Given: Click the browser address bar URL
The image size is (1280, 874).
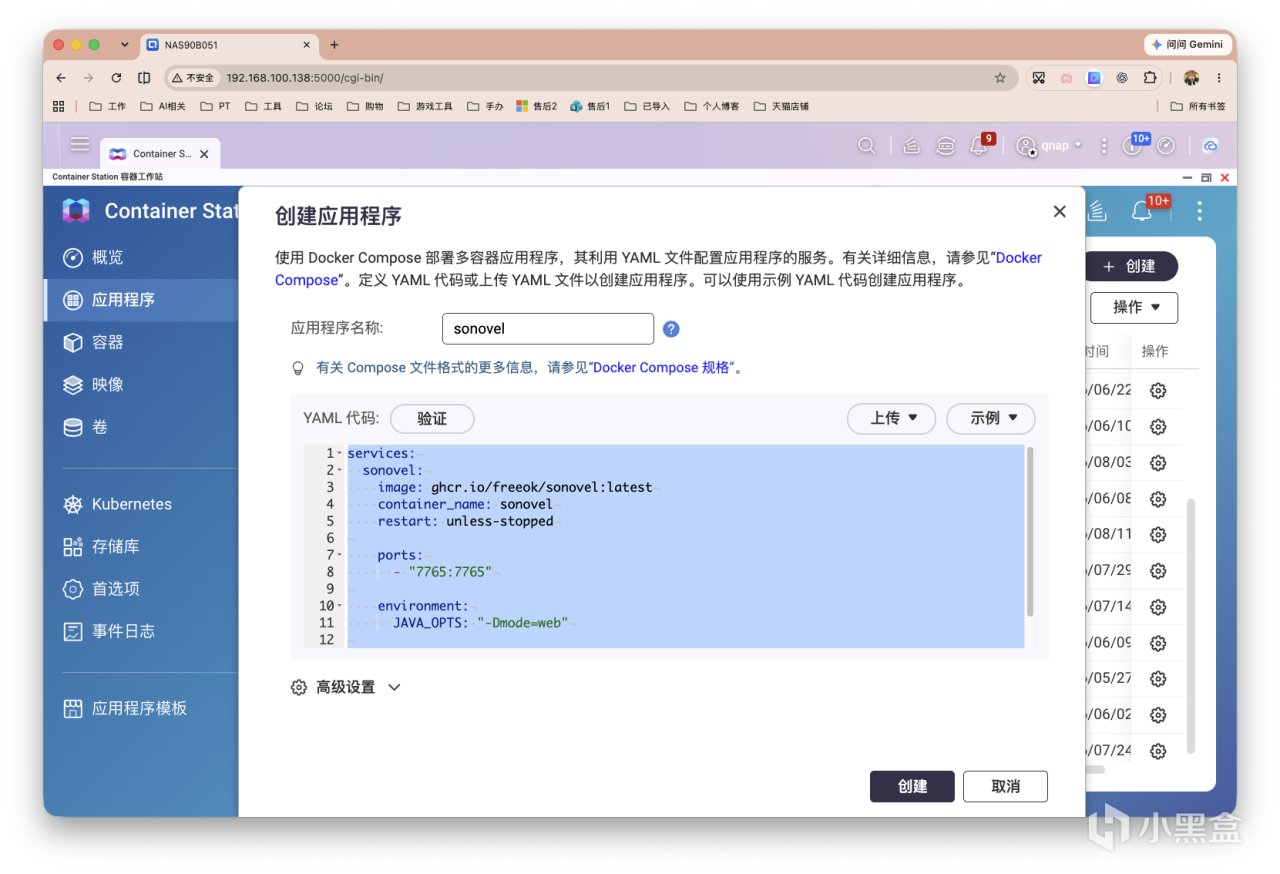Looking at the screenshot, I should pos(305,78).
